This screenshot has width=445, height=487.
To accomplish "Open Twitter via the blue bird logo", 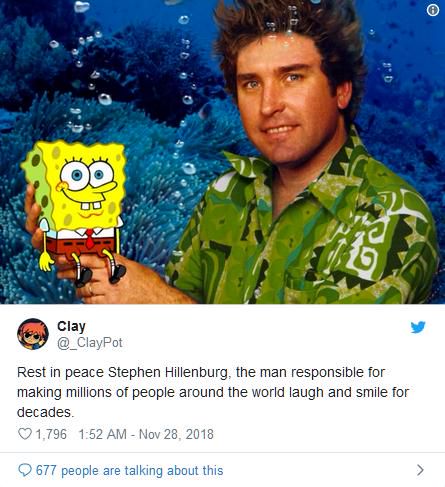I will (x=418, y=327).
